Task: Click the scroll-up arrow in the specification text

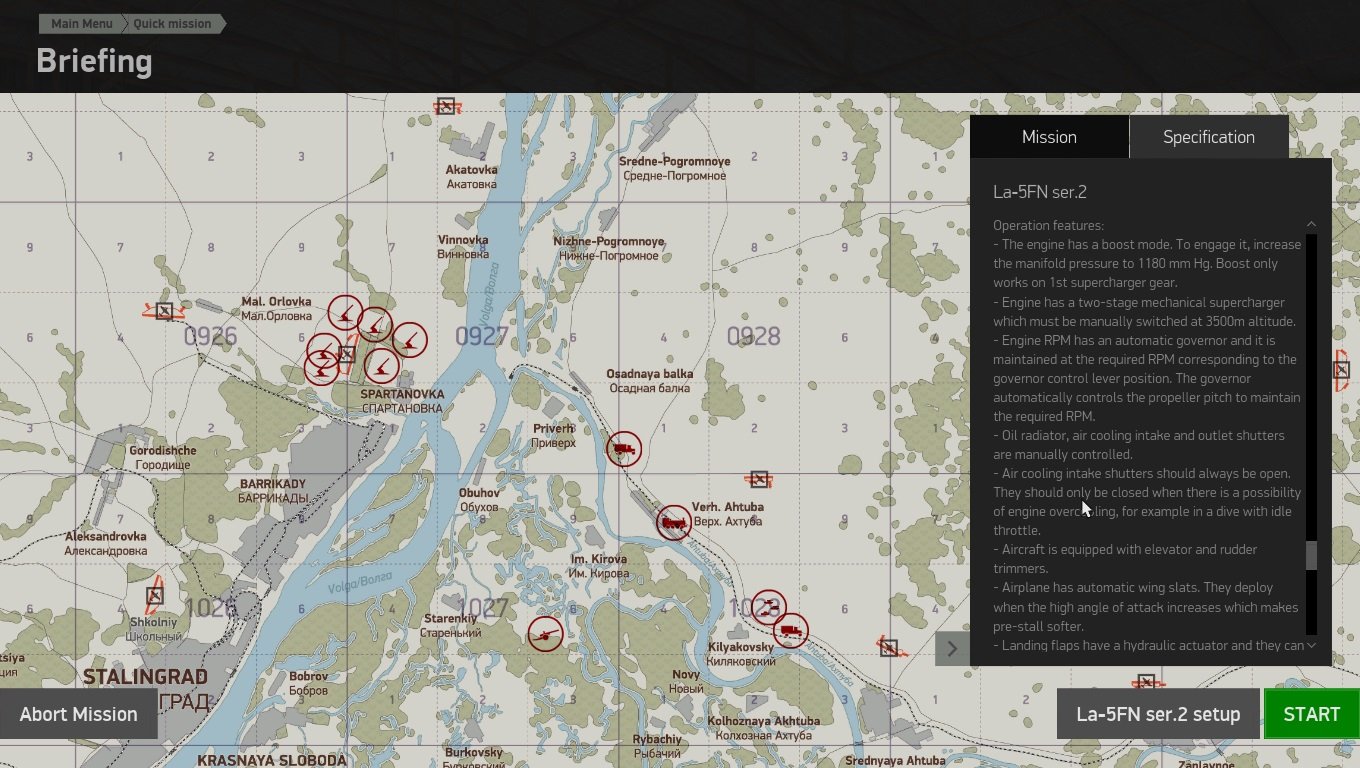Action: point(1311,225)
